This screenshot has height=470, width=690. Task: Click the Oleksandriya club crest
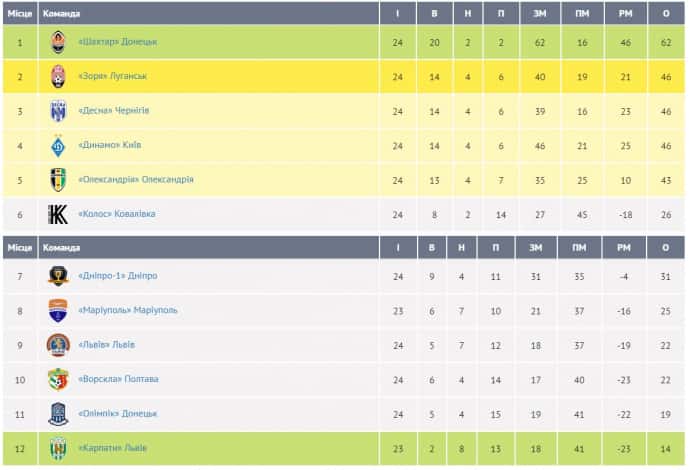point(58,180)
